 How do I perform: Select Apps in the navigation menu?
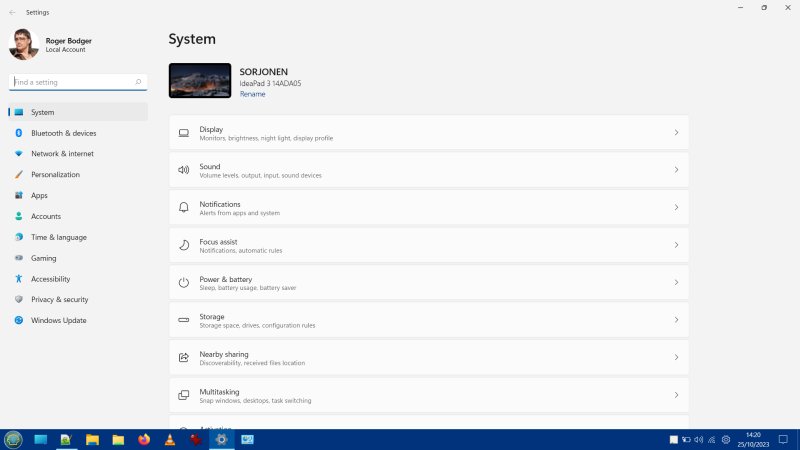tap(39, 196)
